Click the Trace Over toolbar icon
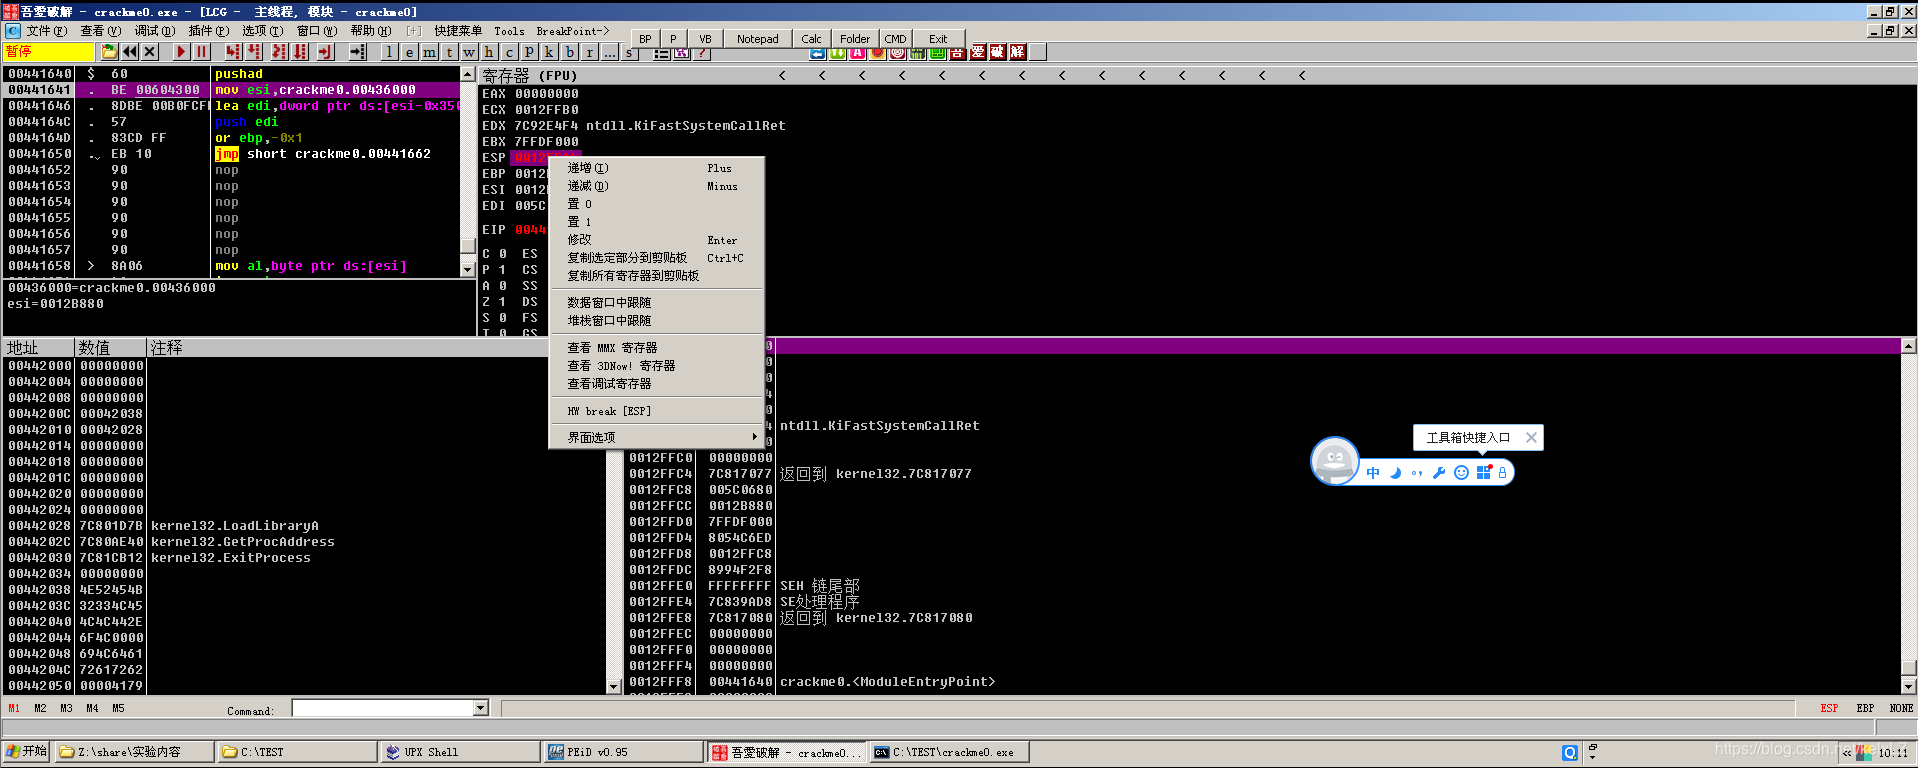 (x=299, y=52)
